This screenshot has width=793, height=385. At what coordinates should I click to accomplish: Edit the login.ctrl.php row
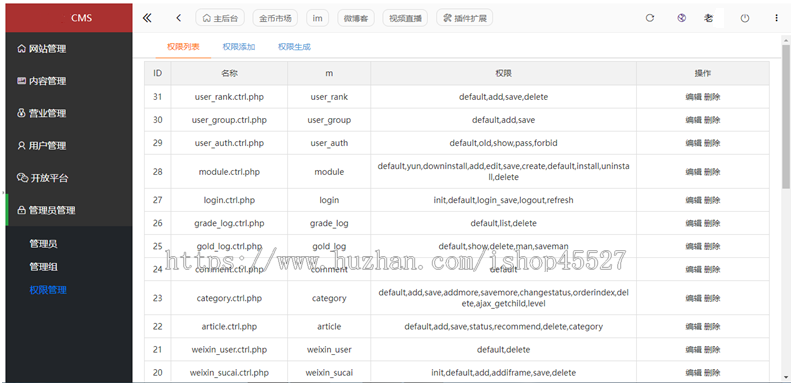693,200
